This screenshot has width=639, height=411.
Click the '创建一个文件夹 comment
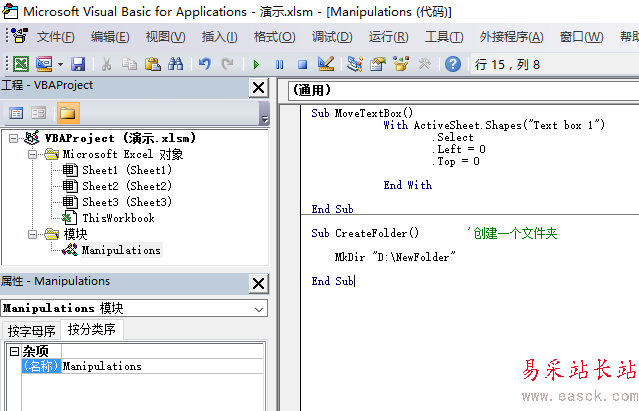click(512, 233)
